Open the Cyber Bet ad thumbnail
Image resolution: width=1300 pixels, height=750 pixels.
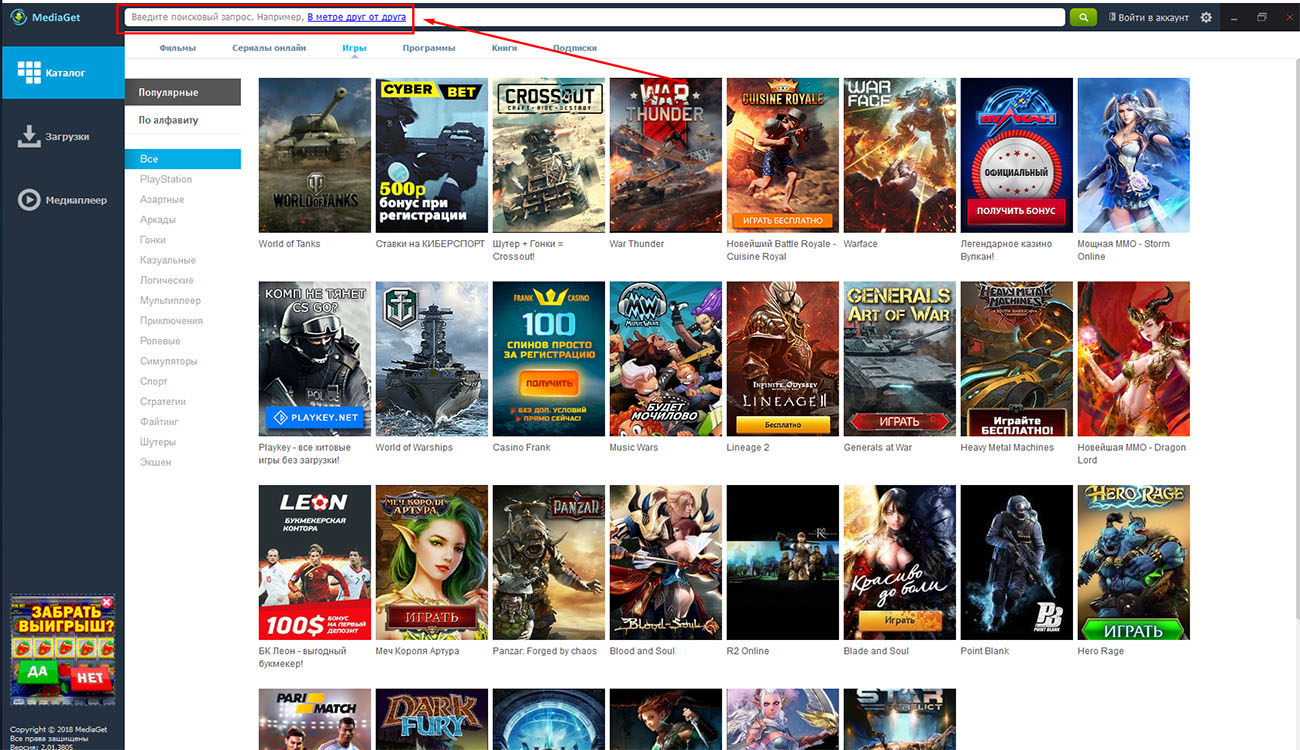[x=432, y=155]
